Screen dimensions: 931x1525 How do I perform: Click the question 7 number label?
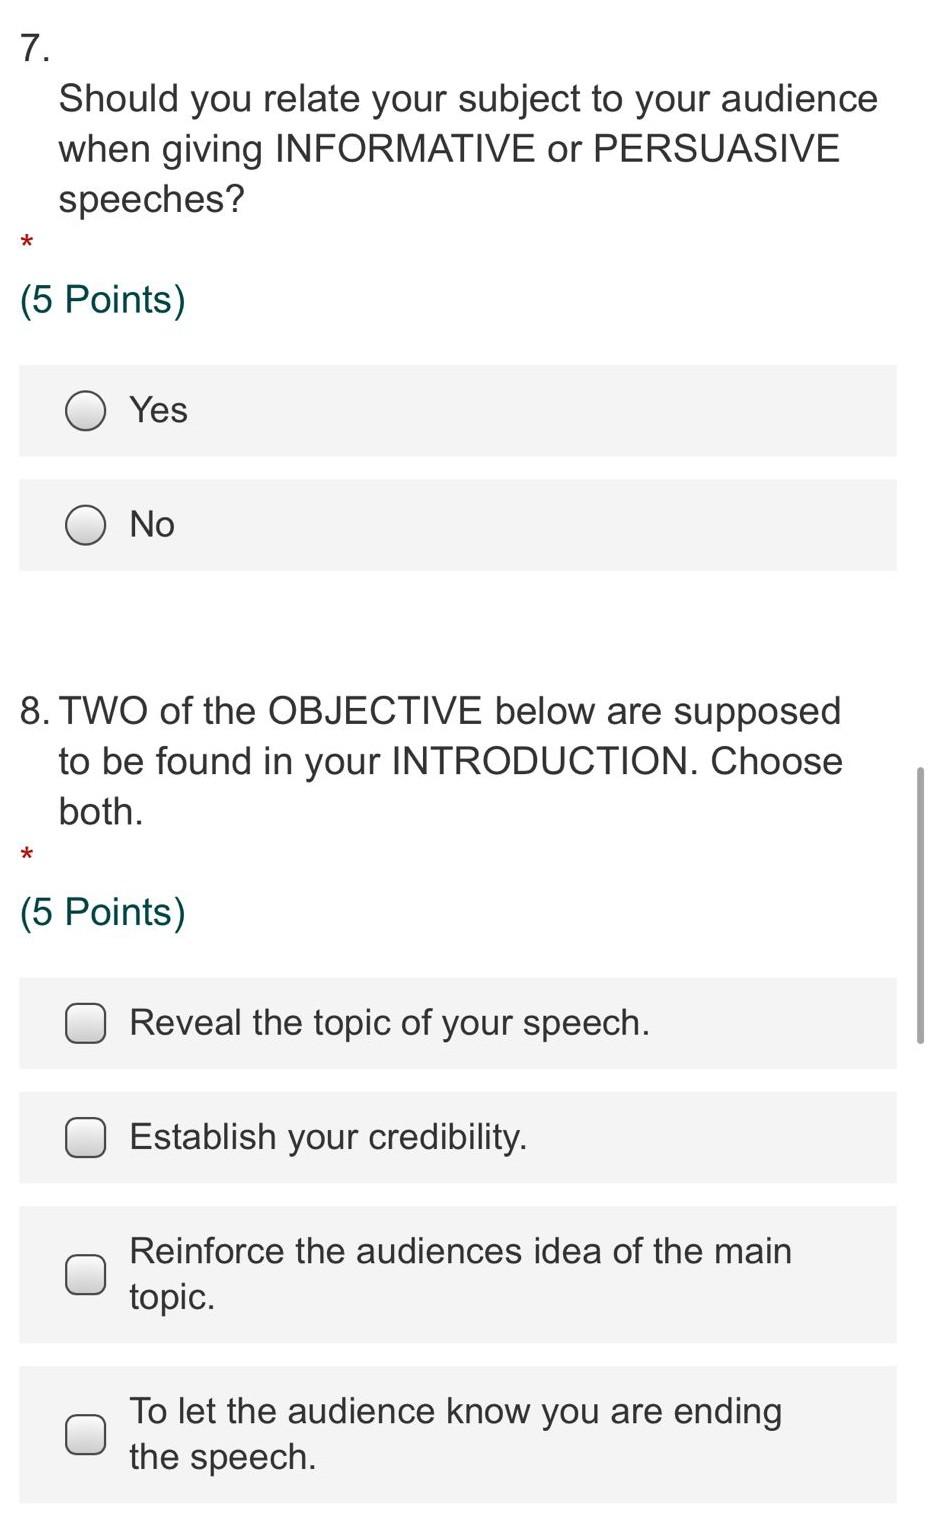tap(32, 48)
